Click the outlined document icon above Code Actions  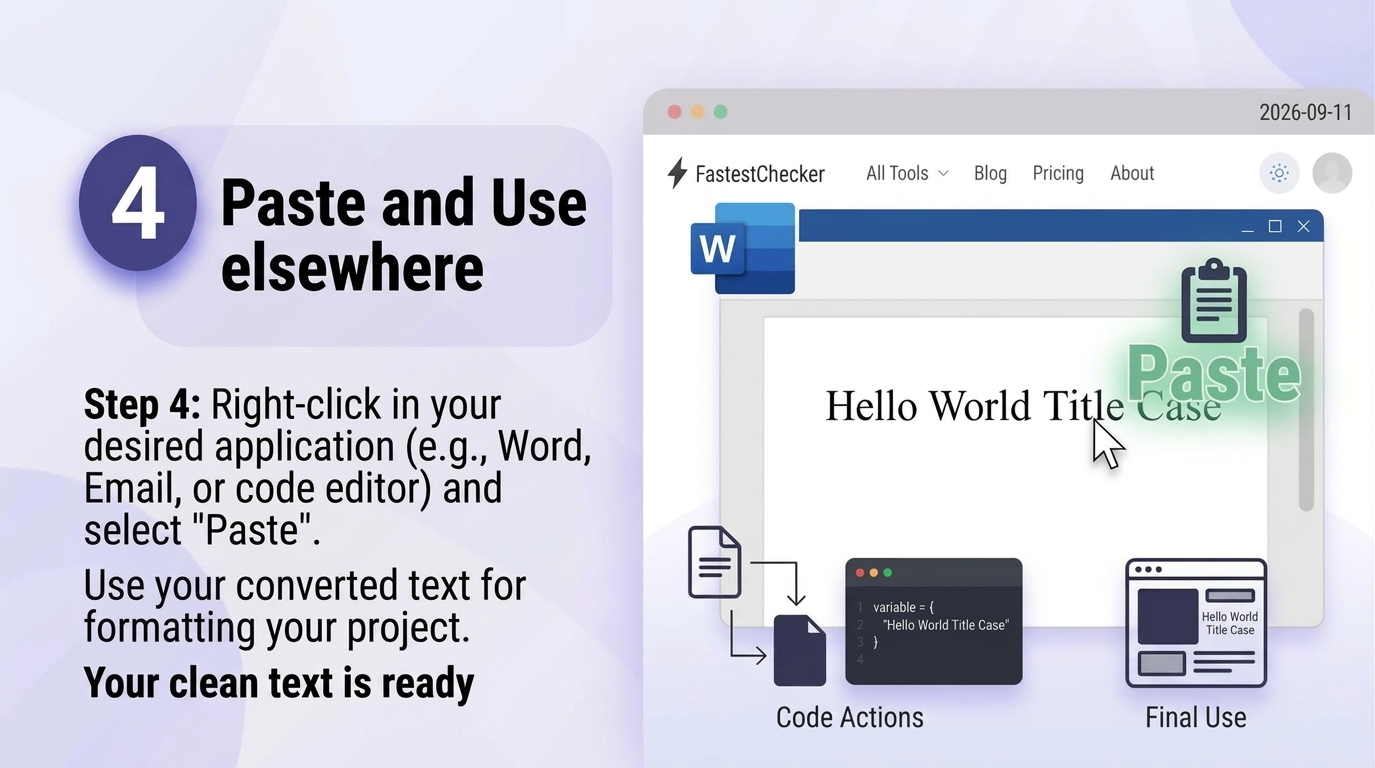pyautogui.click(x=715, y=562)
